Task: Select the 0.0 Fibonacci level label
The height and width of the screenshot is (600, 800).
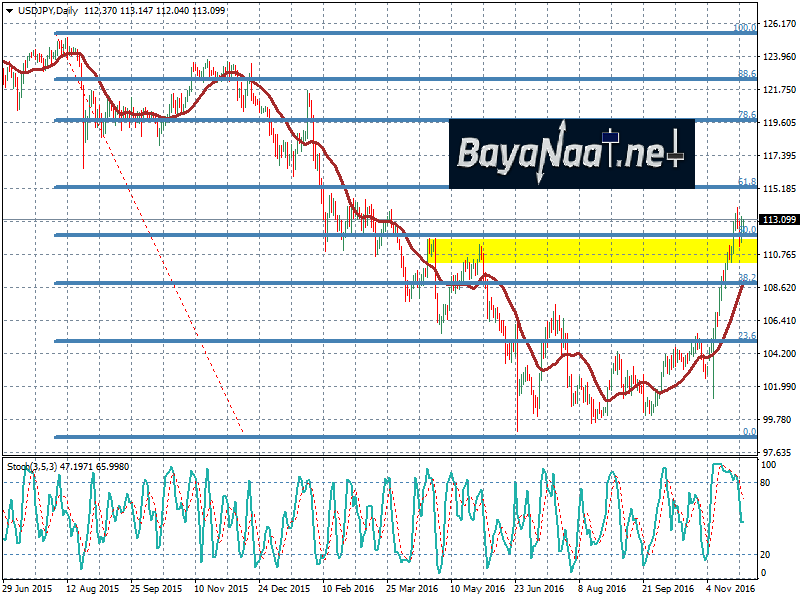Action: (748, 432)
